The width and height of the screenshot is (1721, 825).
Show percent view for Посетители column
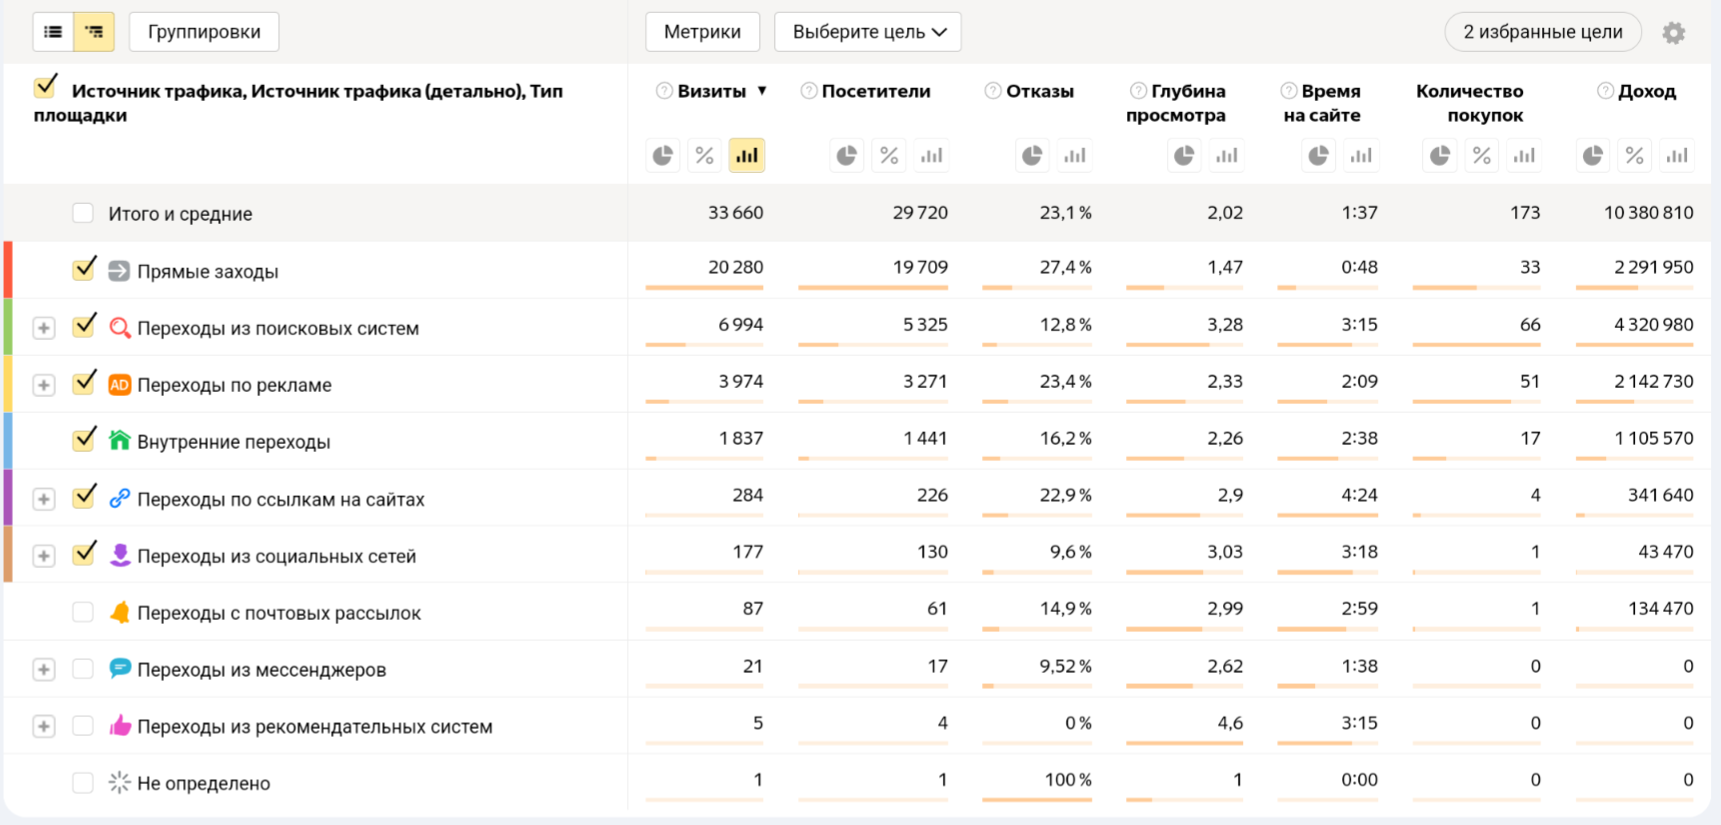point(889,156)
